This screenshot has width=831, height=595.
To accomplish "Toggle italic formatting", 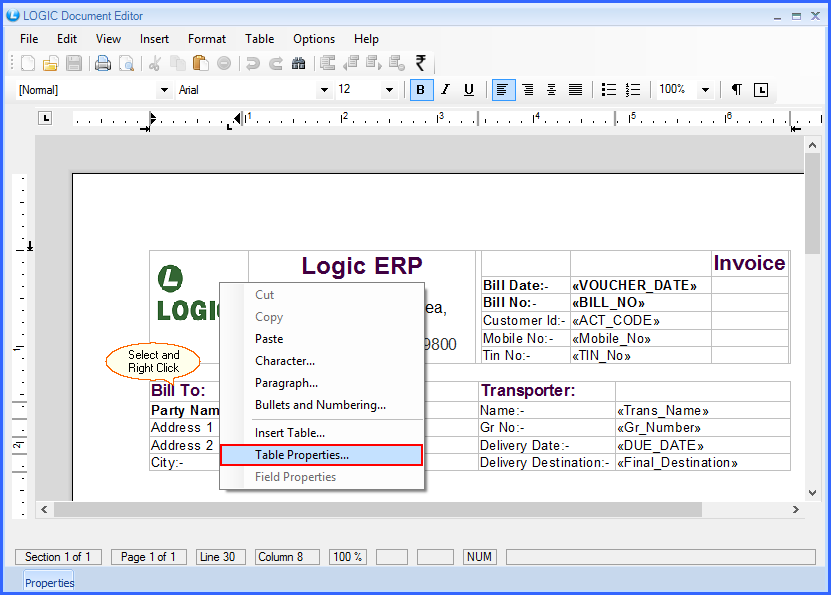I will point(446,90).
